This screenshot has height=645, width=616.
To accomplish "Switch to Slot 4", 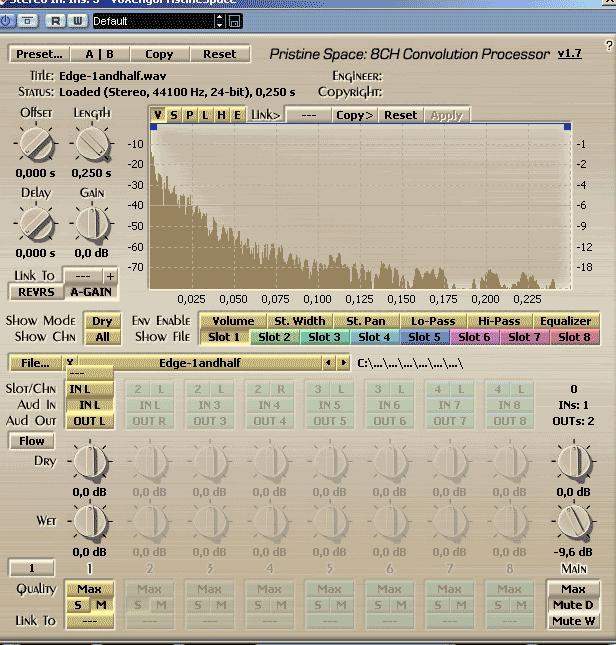I will 374,337.
